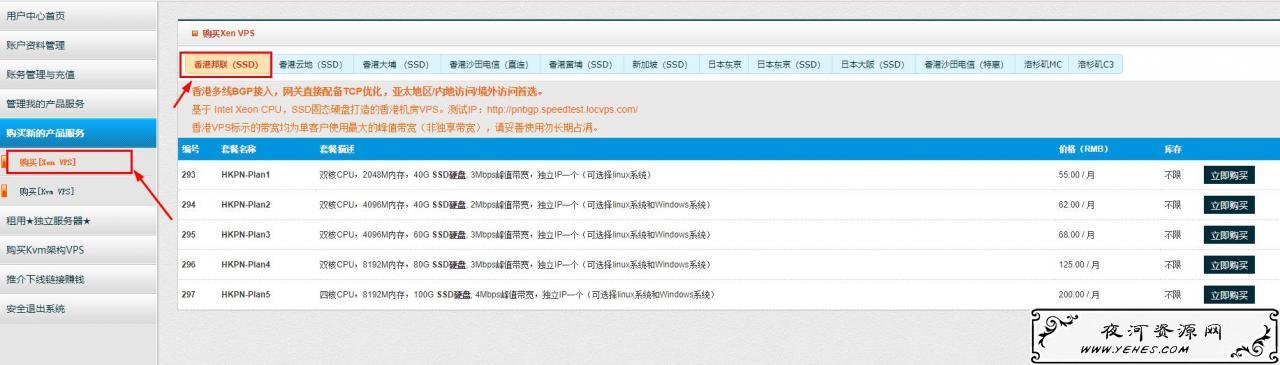Switch to 日本东京 (SSD) tab
Image resolution: width=1280 pixels, height=365 pixels.
pyautogui.click(x=789, y=65)
